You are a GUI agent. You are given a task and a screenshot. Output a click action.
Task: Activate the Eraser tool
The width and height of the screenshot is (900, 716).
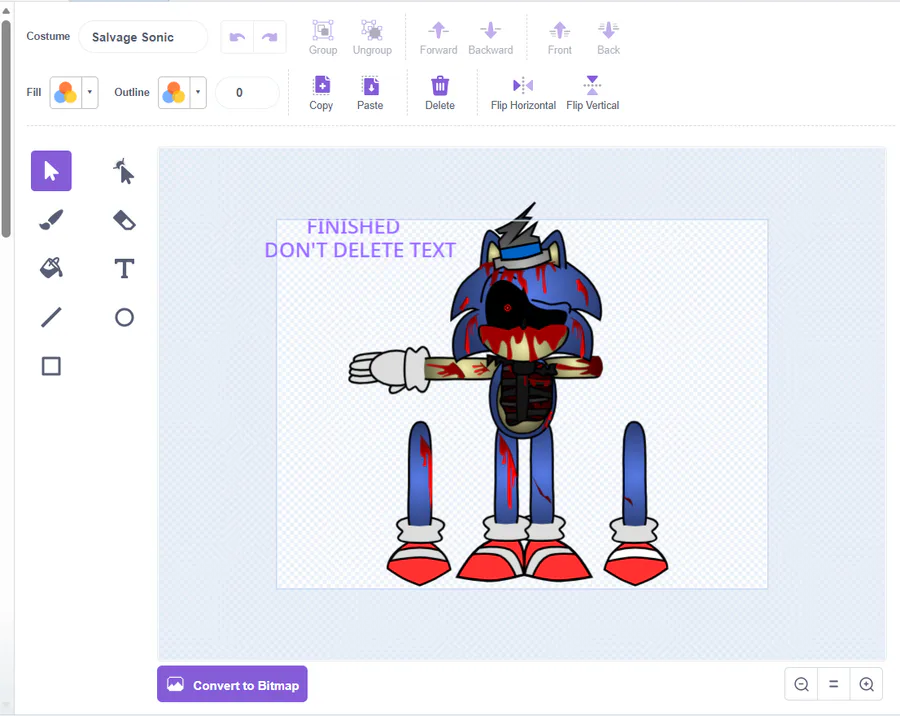point(124,220)
